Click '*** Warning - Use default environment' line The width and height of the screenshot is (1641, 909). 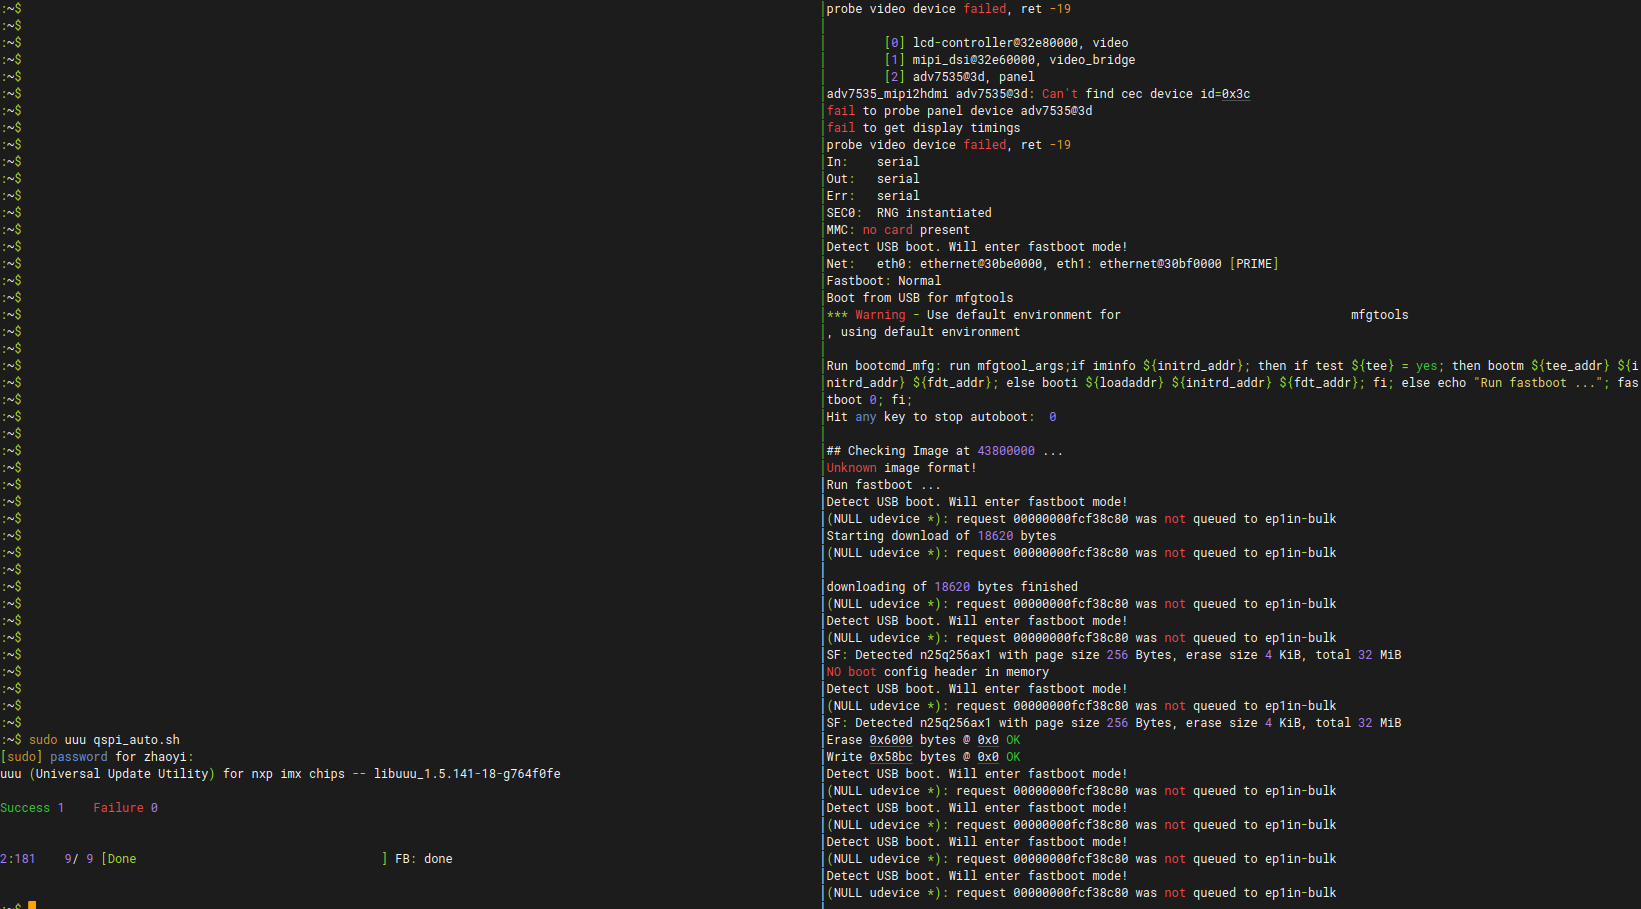click(1117, 315)
